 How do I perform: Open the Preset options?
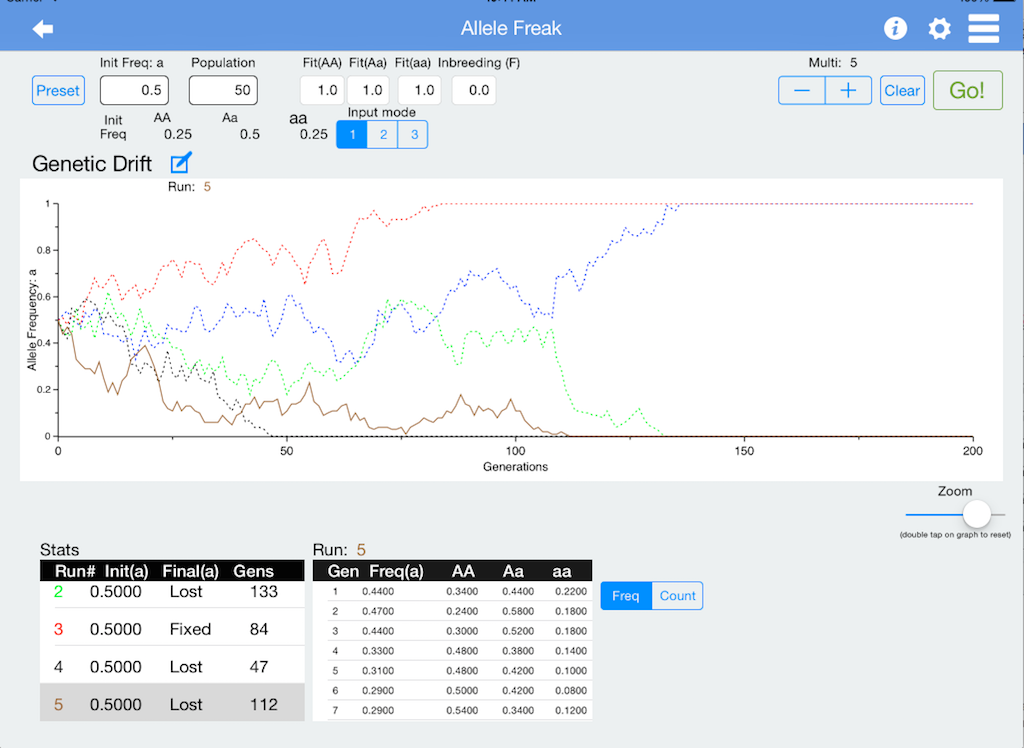(58, 91)
